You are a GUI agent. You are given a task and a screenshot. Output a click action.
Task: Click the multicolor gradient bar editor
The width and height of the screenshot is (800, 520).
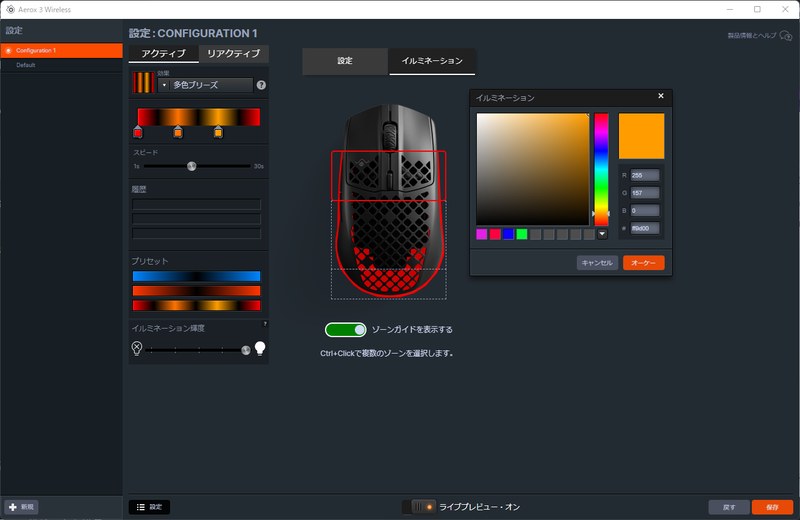(199, 117)
